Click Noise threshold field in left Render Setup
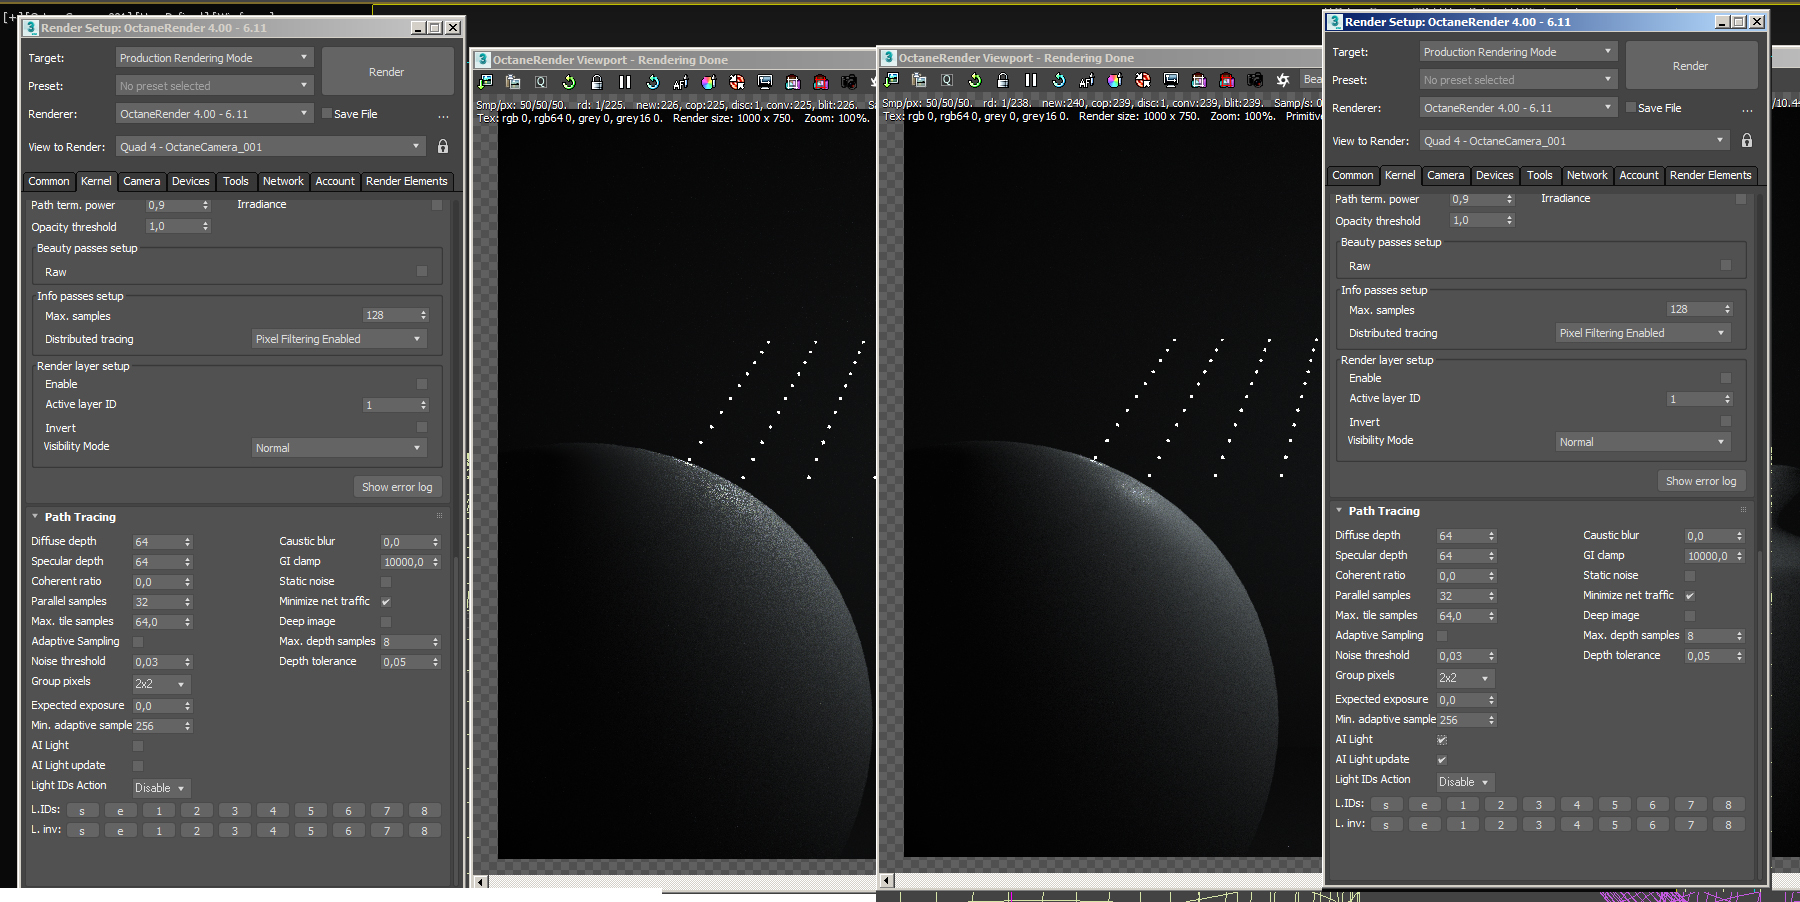Viewport: 1800px width, 902px height. [162, 662]
